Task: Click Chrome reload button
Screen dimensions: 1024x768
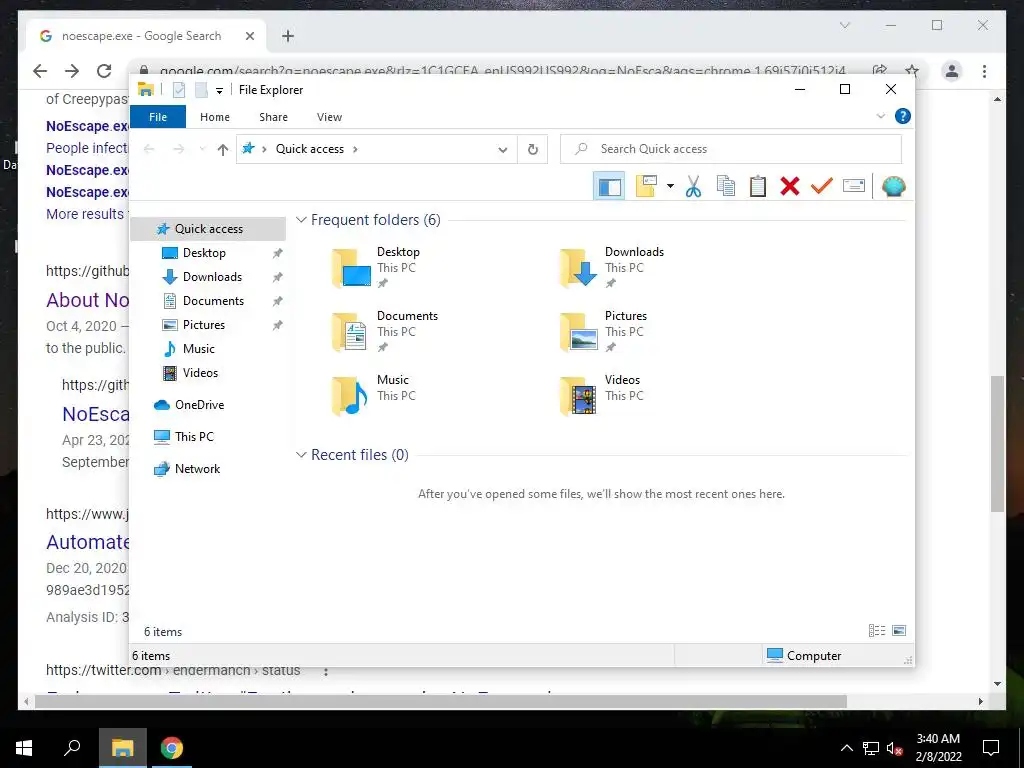Action: pos(104,71)
